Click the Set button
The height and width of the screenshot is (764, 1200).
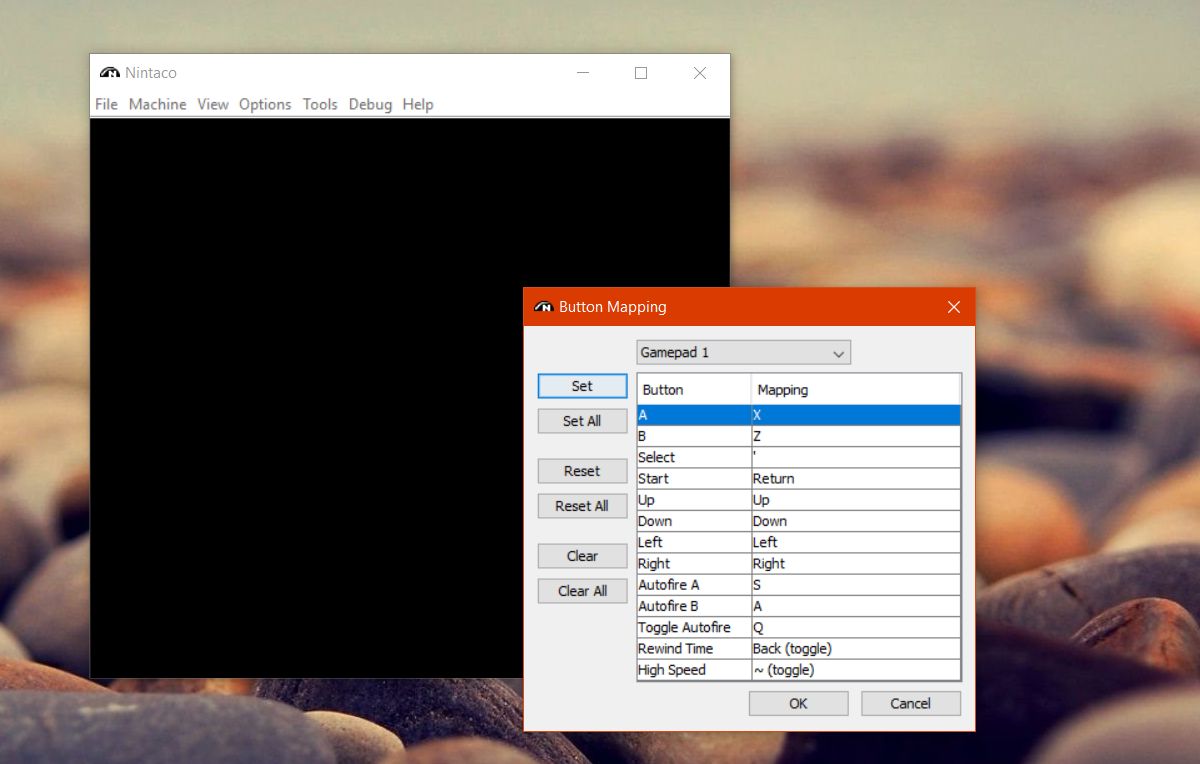(x=582, y=386)
